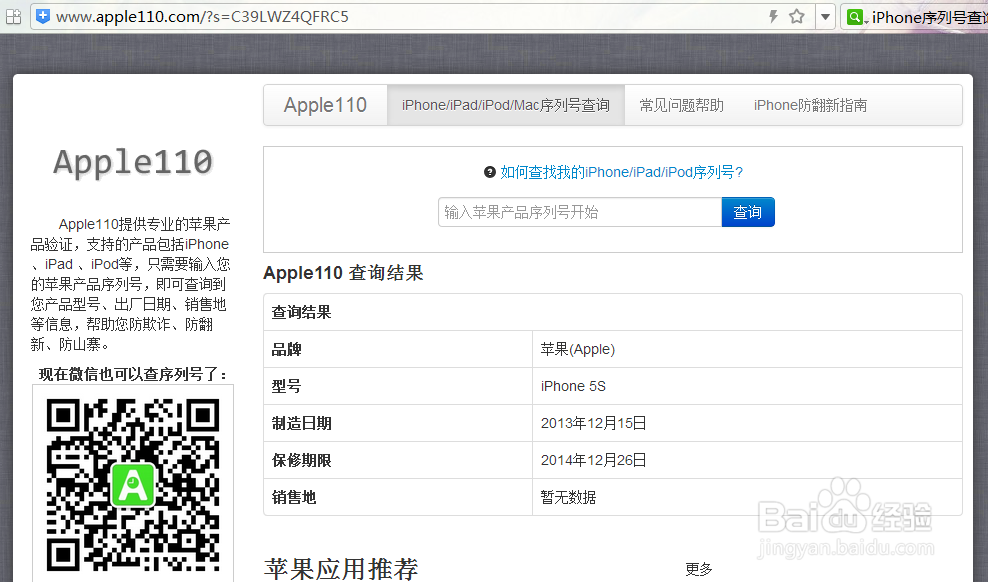Open the address bar dropdown arrow

(825, 17)
